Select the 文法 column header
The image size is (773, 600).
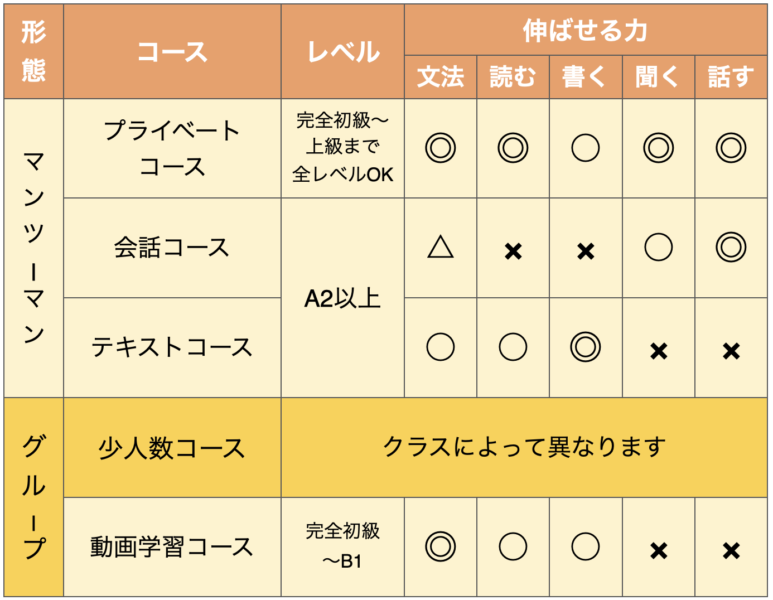pos(440,77)
